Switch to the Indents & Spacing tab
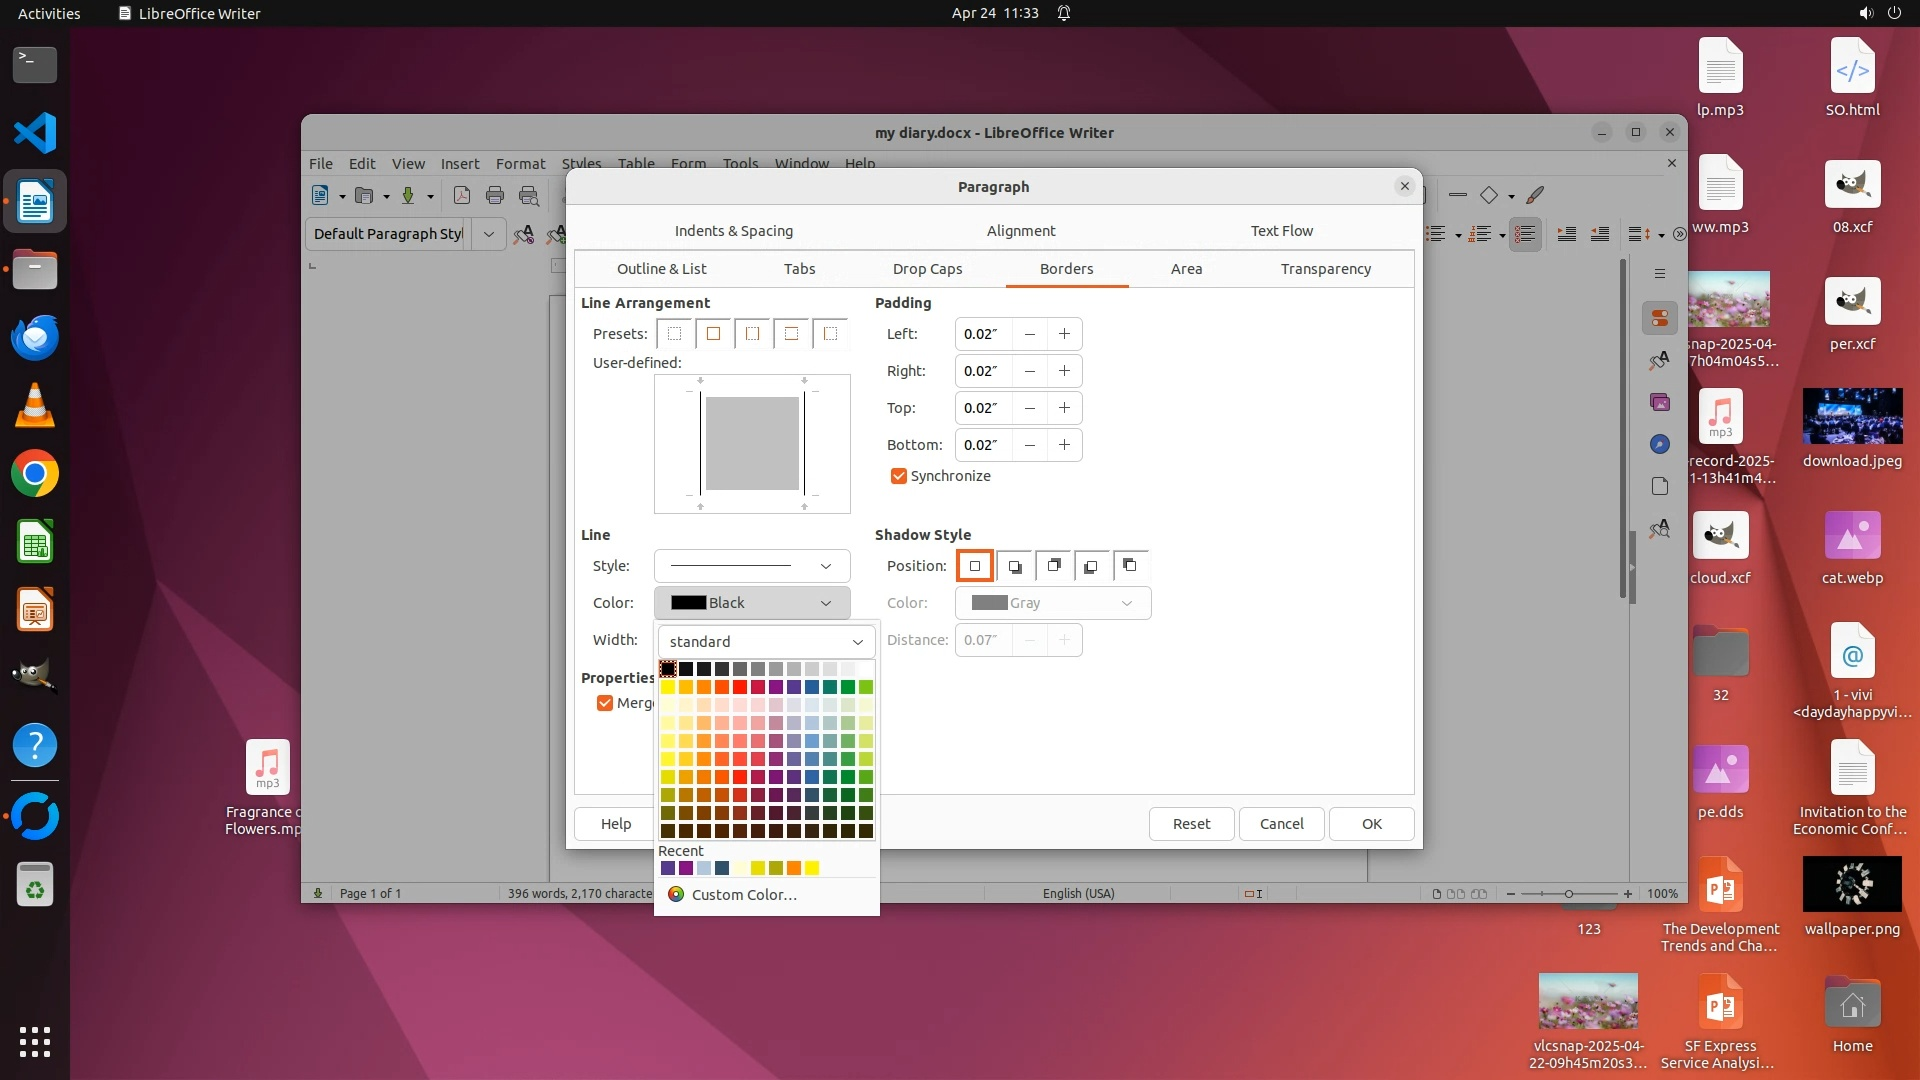Image resolution: width=1920 pixels, height=1080 pixels. tap(733, 231)
